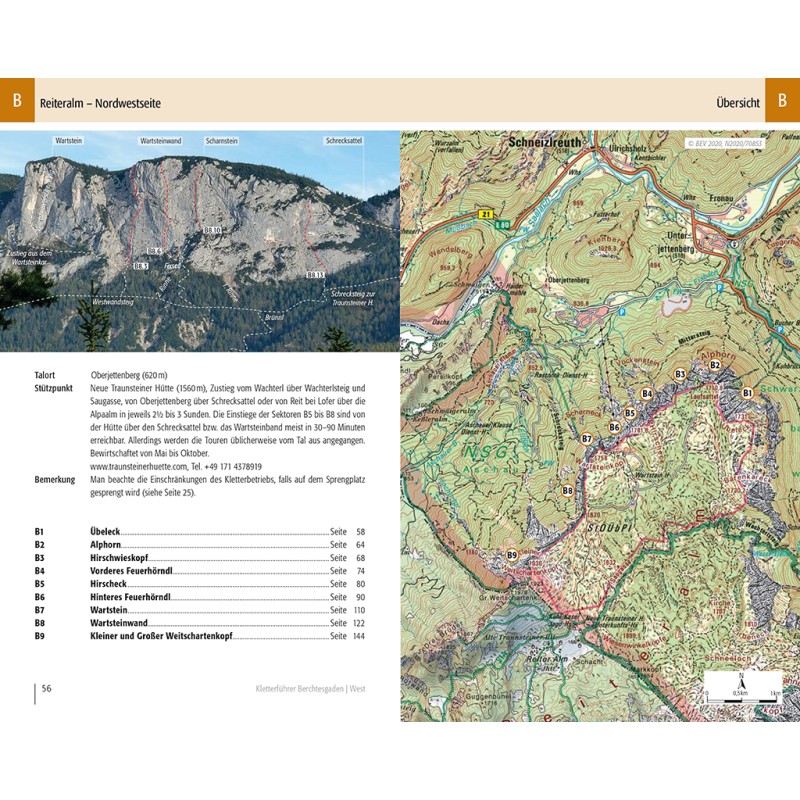This screenshot has height=800, width=800.
Task: Click the Wartsteinwand label above the photo cliff
Action: pyautogui.click(x=161, y=141)
